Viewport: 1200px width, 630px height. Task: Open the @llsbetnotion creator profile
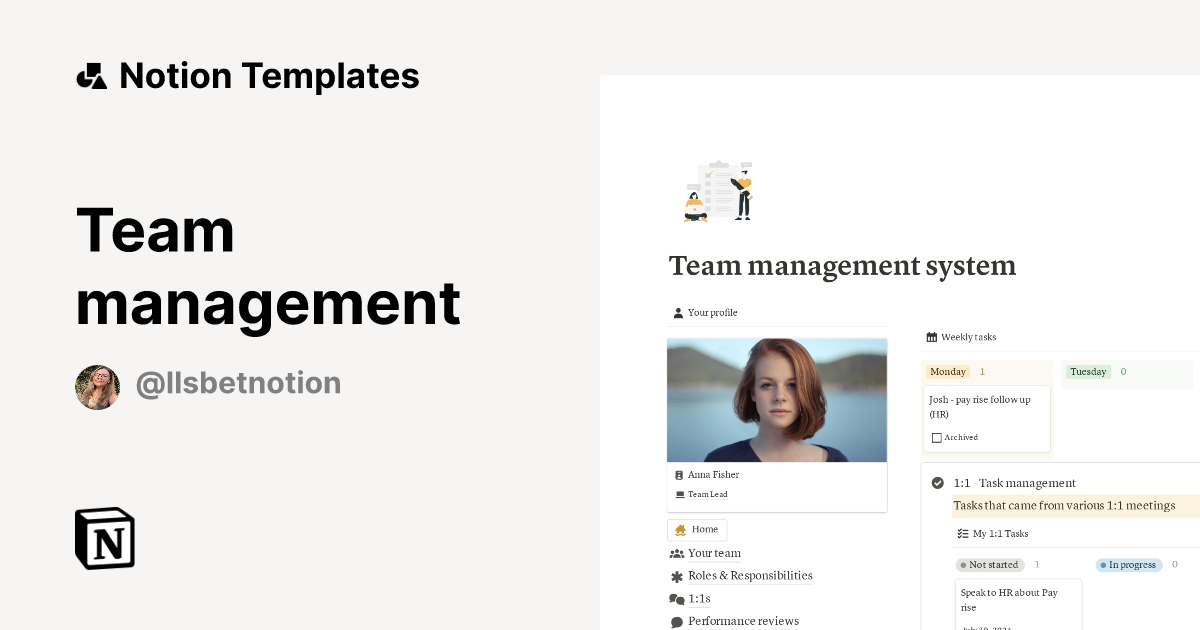pyautogui.click(x=239, y=383)
